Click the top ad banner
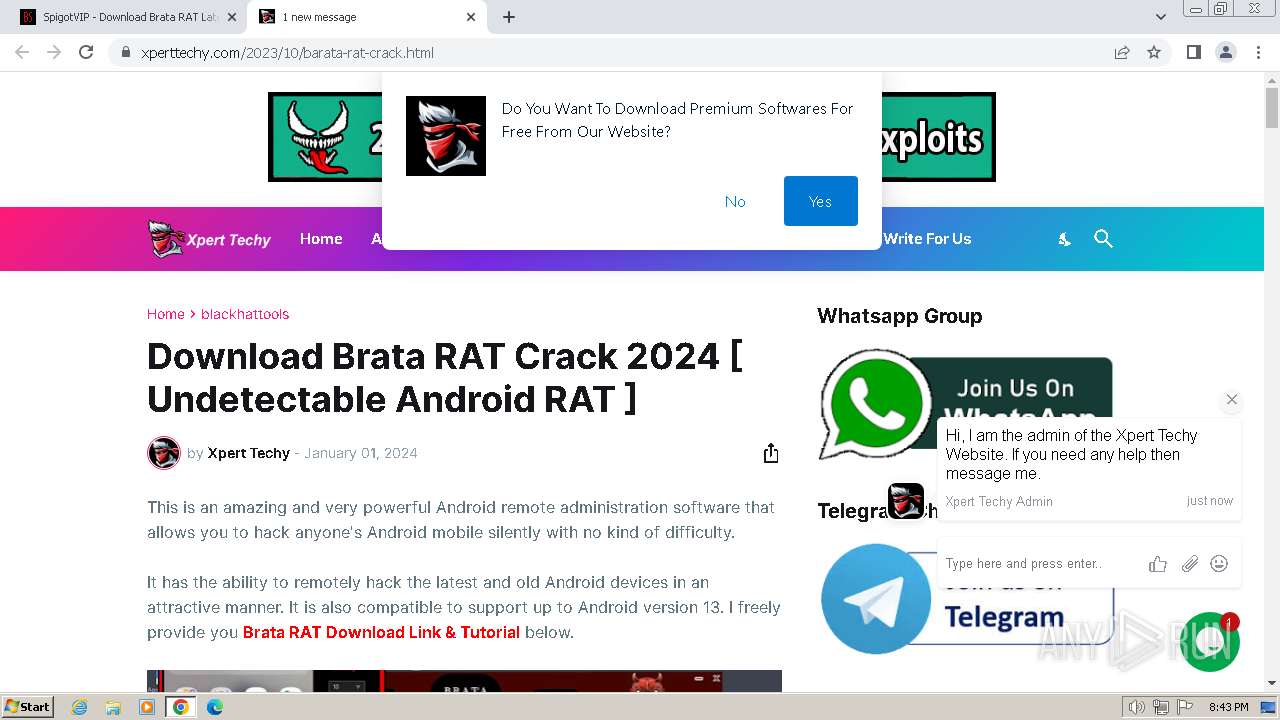This screenshot has height=720, width=1280. pyautogui.click(x=632, y=137)
